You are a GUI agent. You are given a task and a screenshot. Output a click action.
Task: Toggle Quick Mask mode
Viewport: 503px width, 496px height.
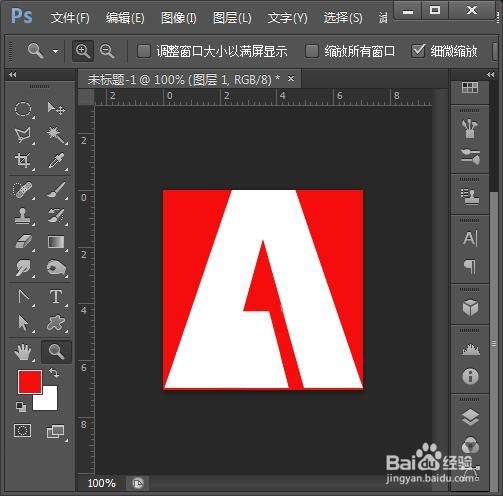[23, 430]
